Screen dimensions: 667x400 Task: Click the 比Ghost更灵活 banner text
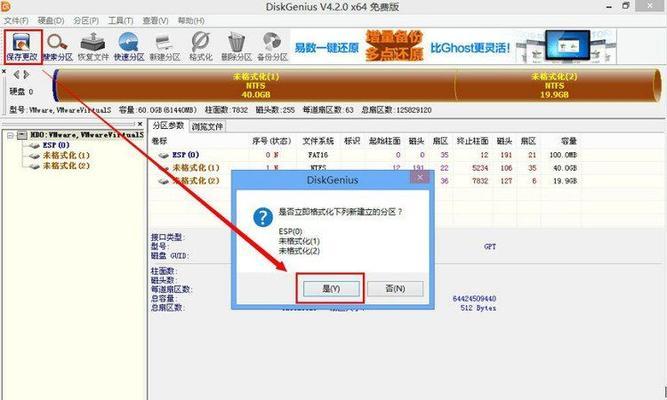[x=470, y=48]
